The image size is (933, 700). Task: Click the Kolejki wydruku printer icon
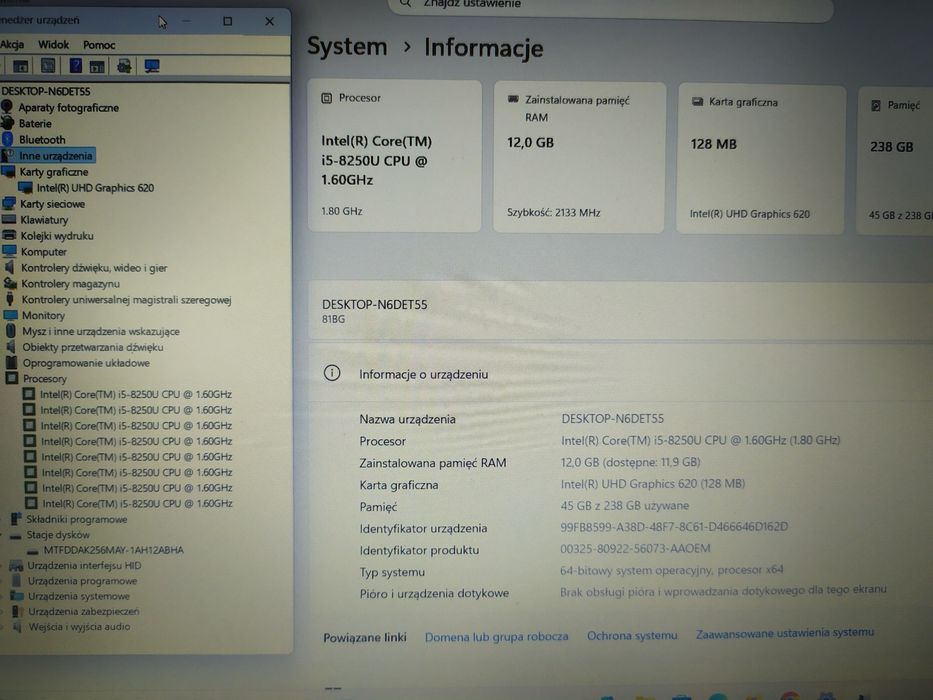[x=10, y=236]
